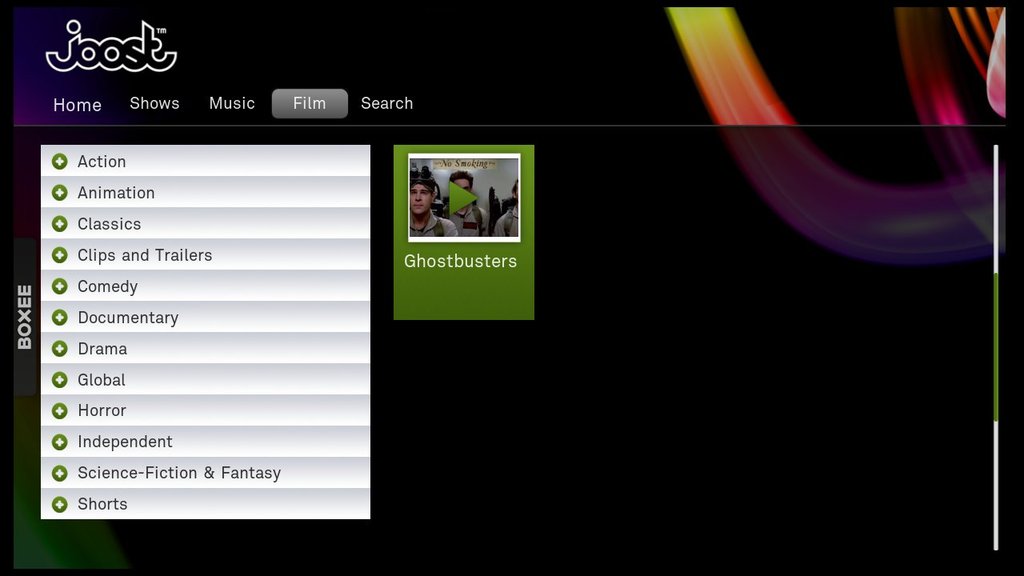Switch to the Shows tab
This screenshot has height=576, width=1024.
(x=154, y=103)
